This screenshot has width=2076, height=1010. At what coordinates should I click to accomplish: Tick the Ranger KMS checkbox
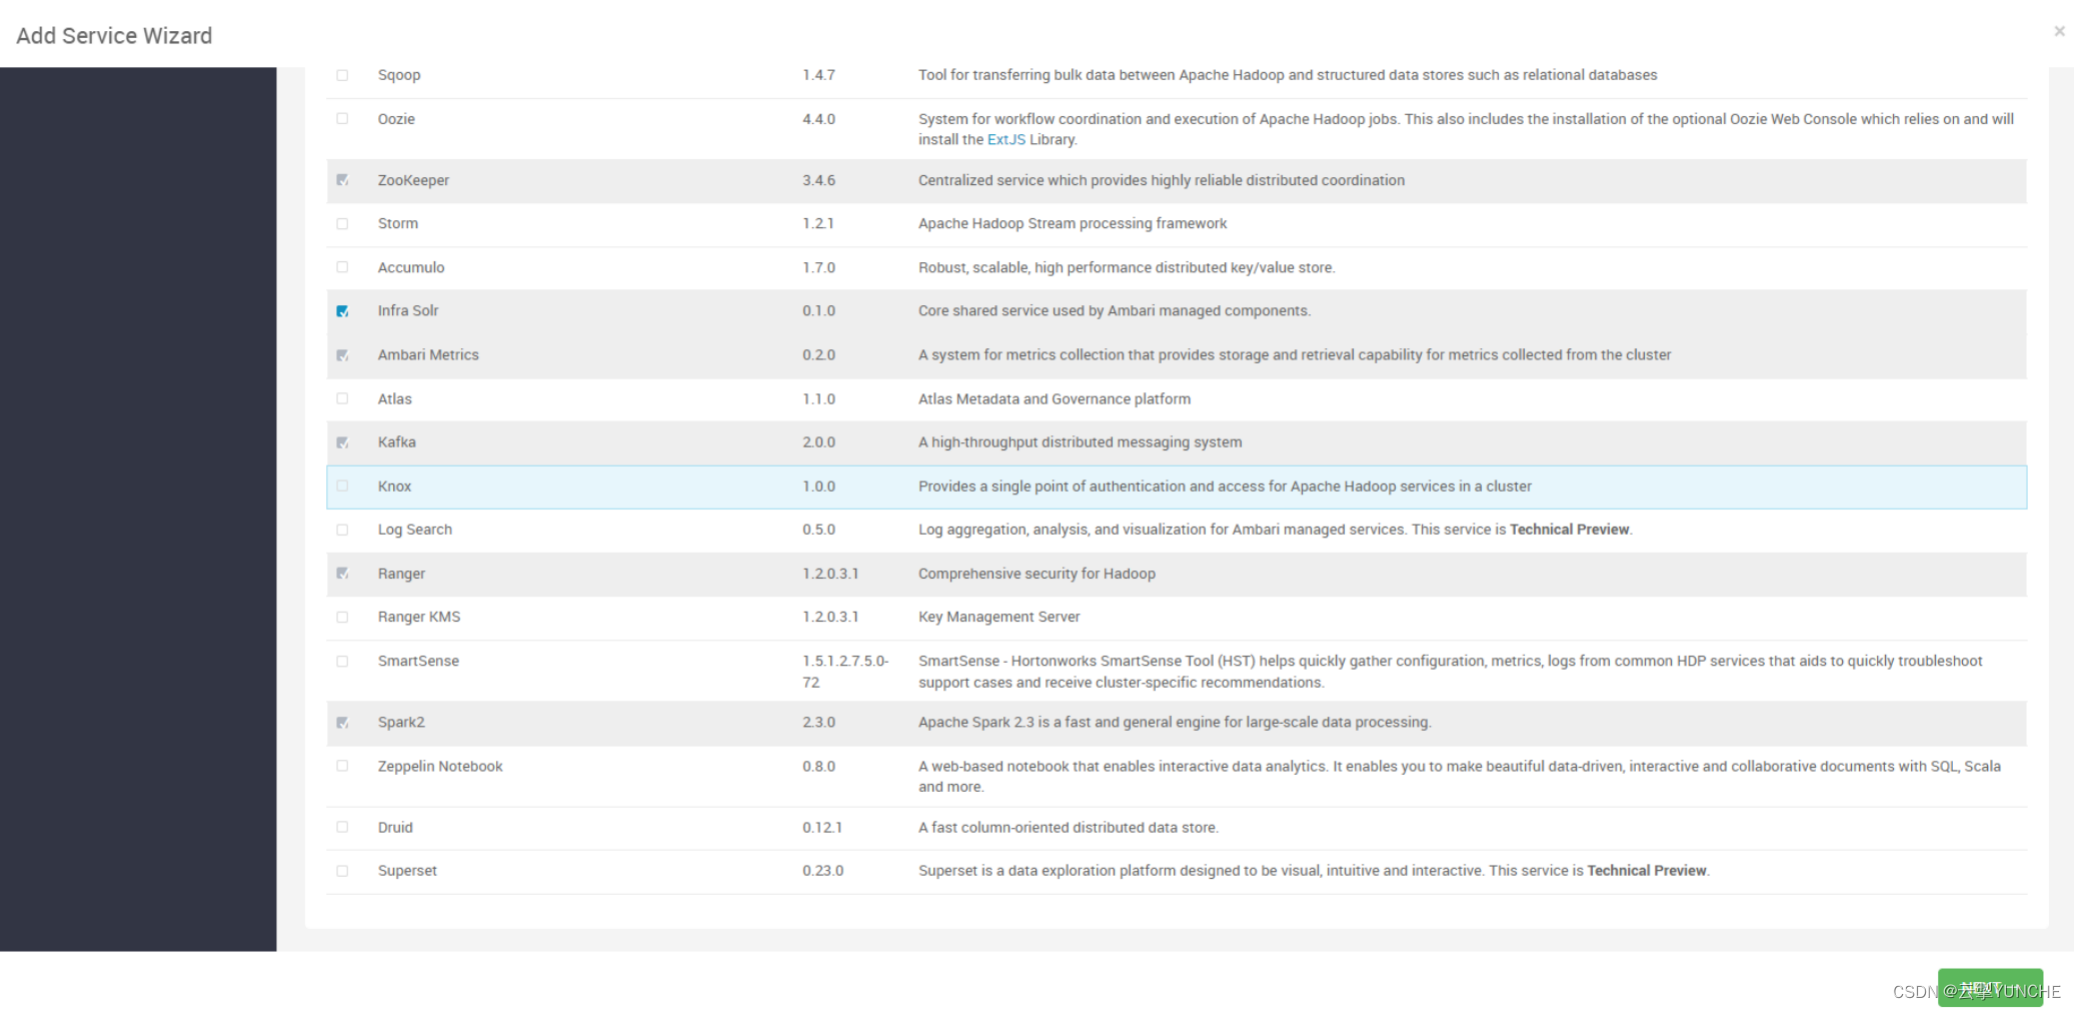[x=342, y=617]
